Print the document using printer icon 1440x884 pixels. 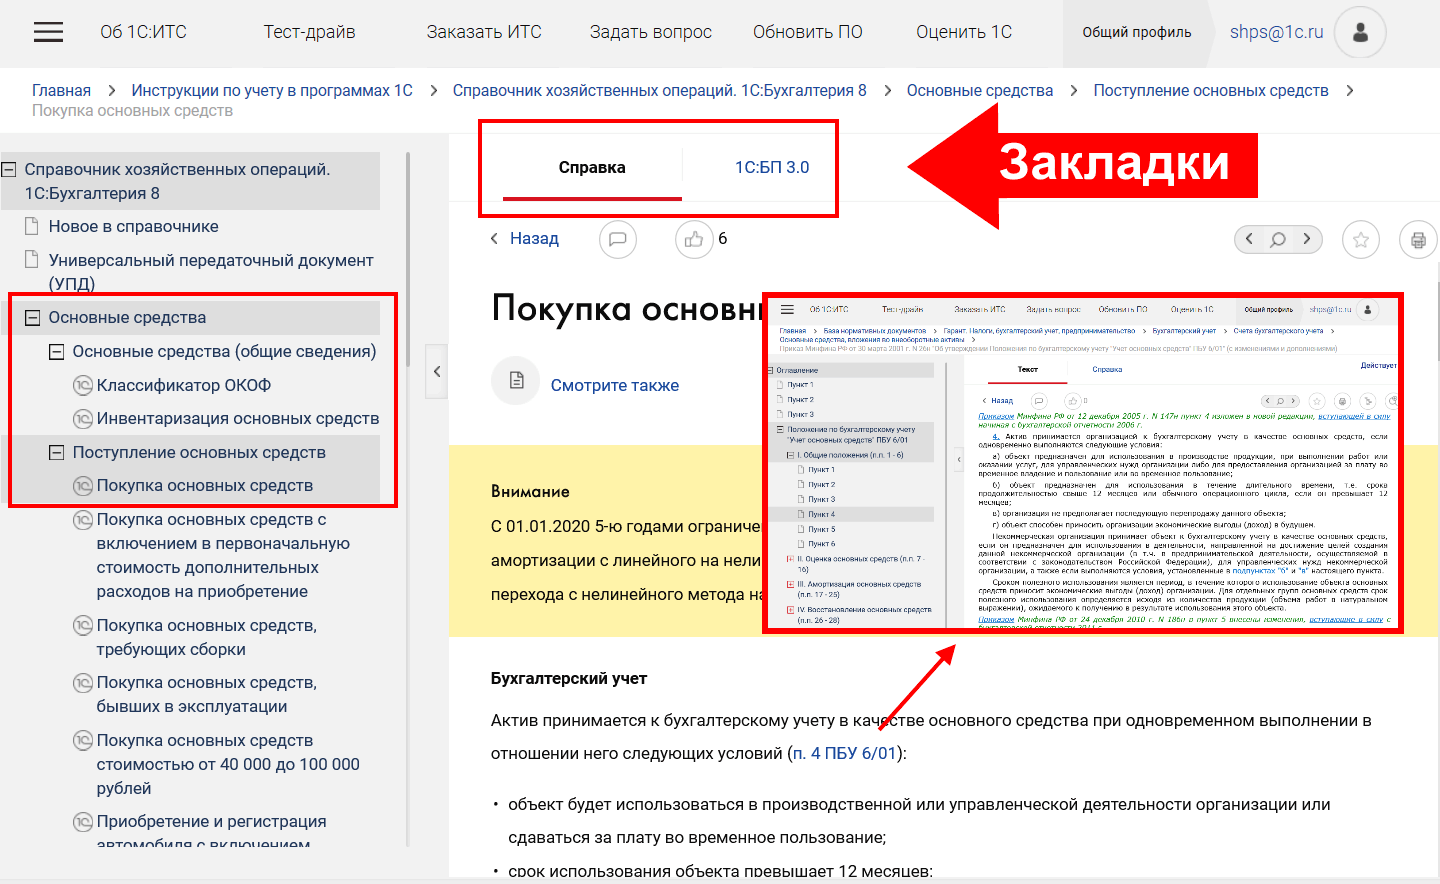coord(1418,240)
